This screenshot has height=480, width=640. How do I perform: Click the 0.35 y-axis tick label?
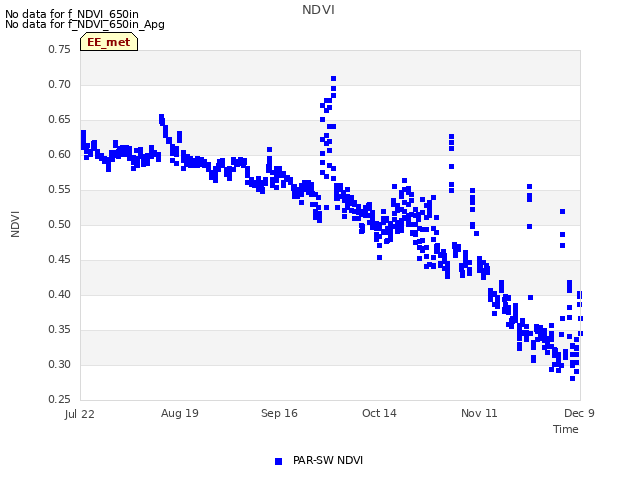[x=60, y=329]
